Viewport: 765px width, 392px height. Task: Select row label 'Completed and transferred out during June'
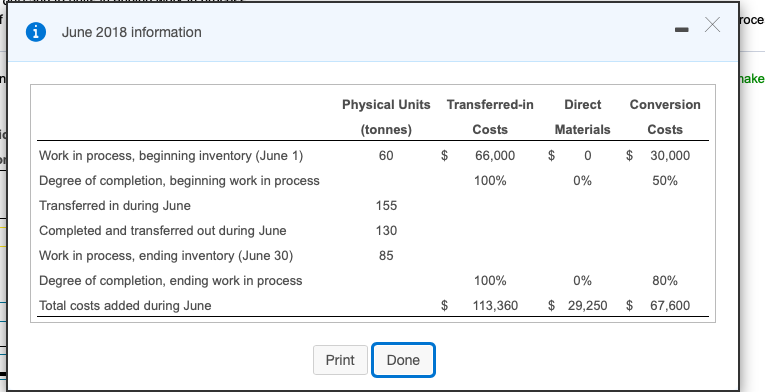click(x=162, y=230)
